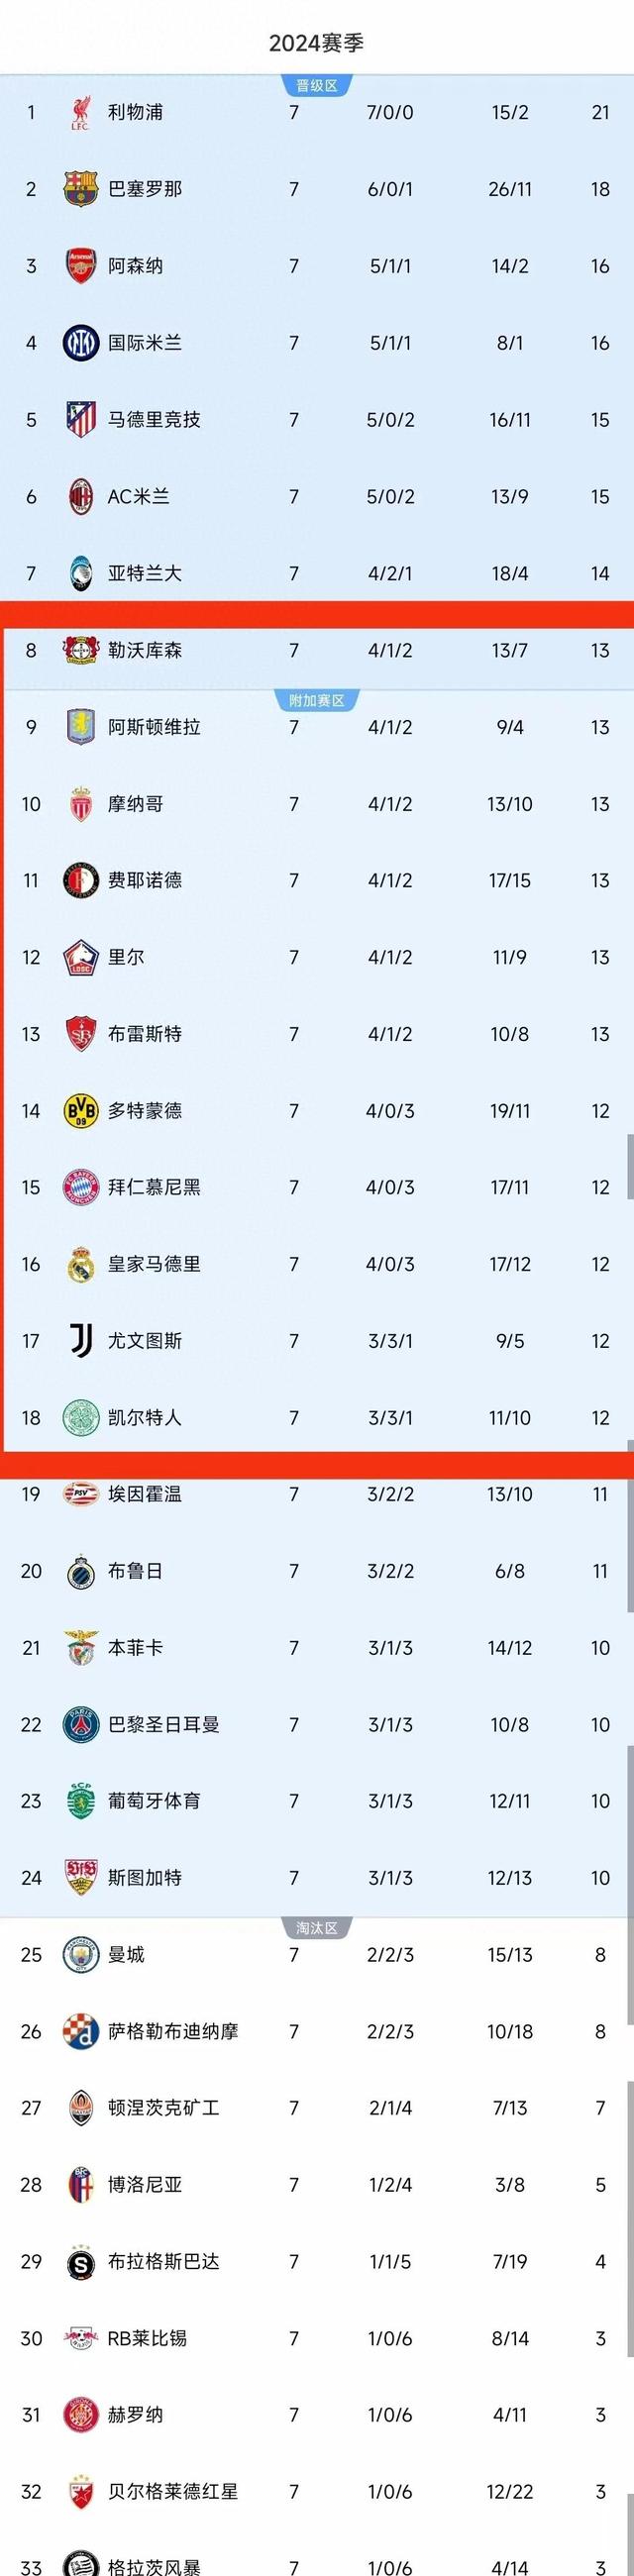Select the Barcelona badge icon
634x2576 pixels.
point(80,189)
